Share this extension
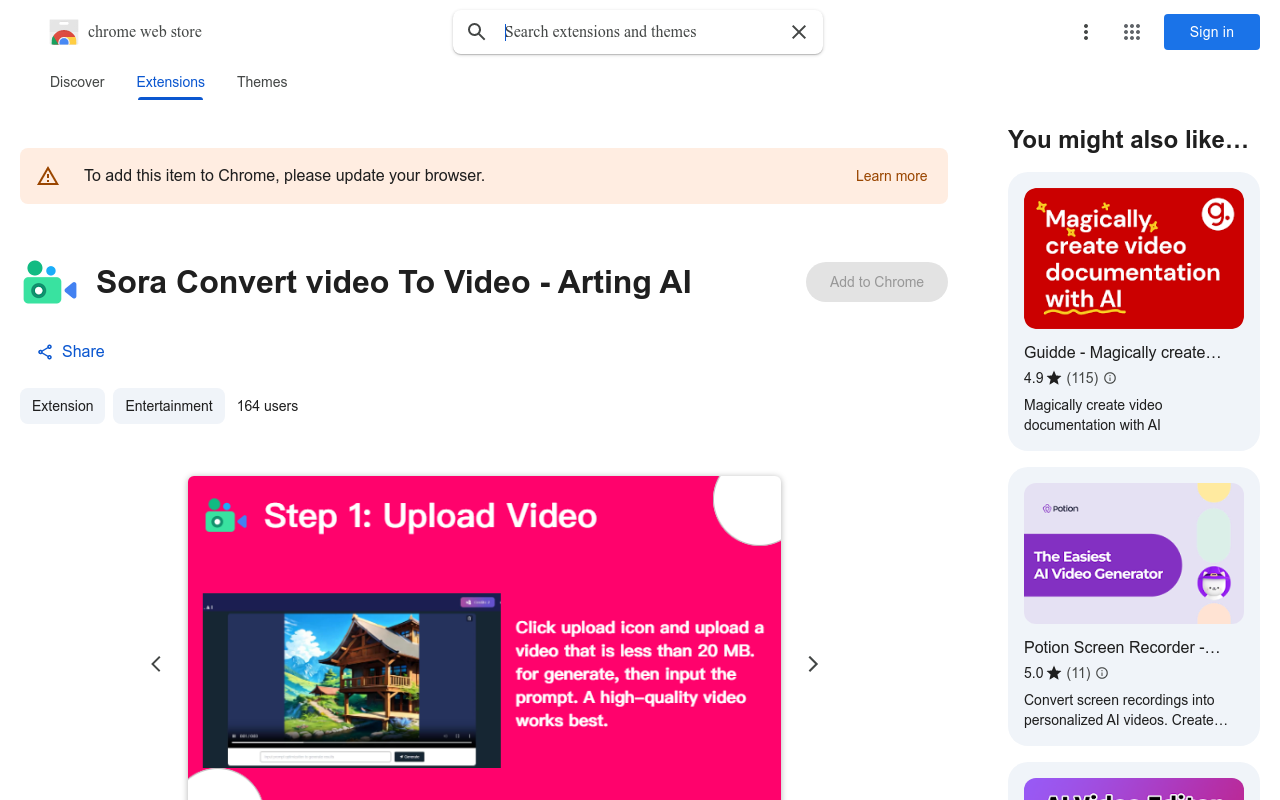This screenshot has height=800, width=1280. 71,351
